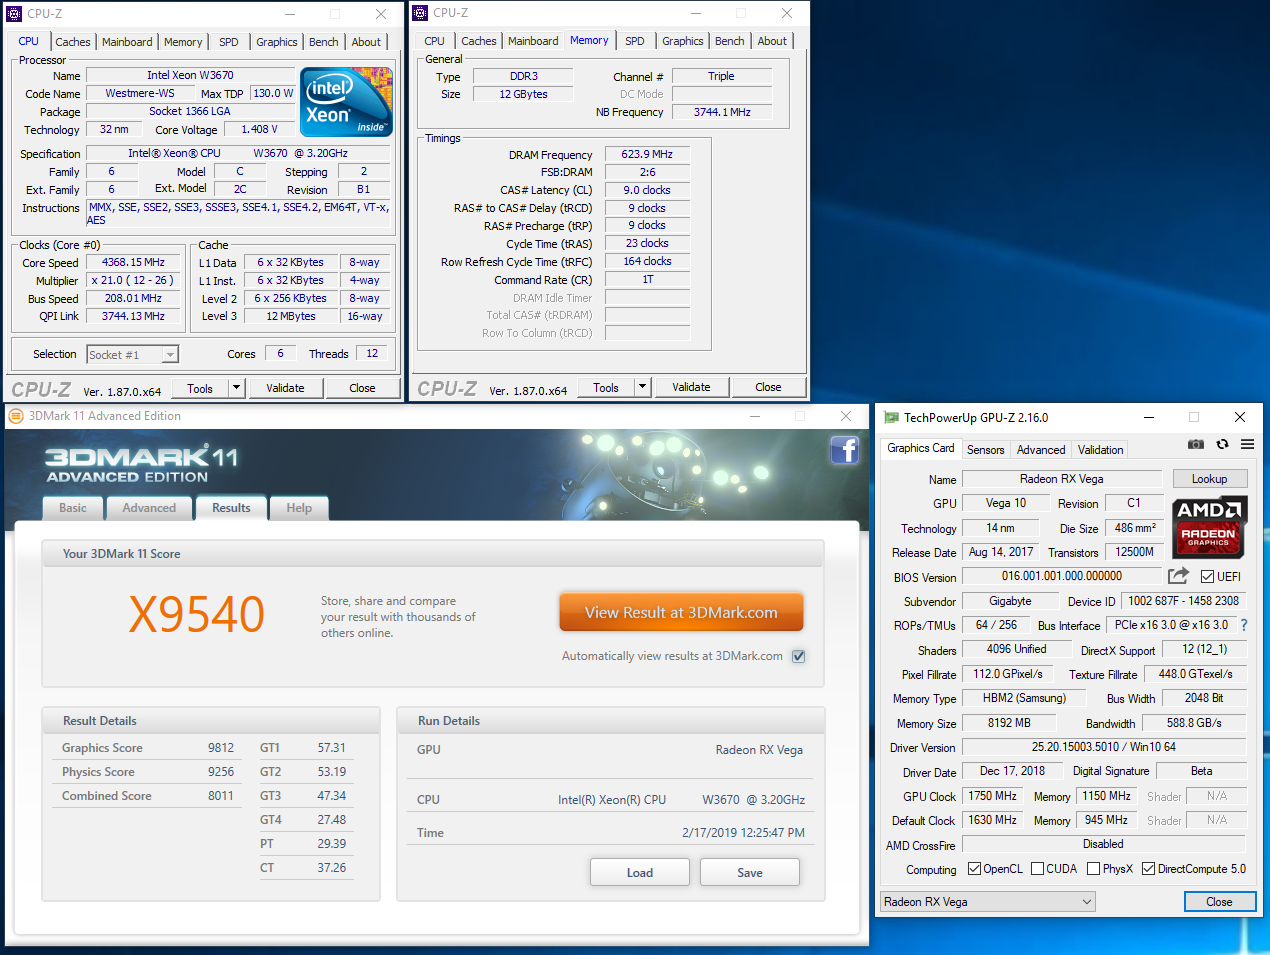Screen dimensions: 1270x955
Task: Click the BIOS export share icon in GPU-Z
Action: coord(1178,576)
